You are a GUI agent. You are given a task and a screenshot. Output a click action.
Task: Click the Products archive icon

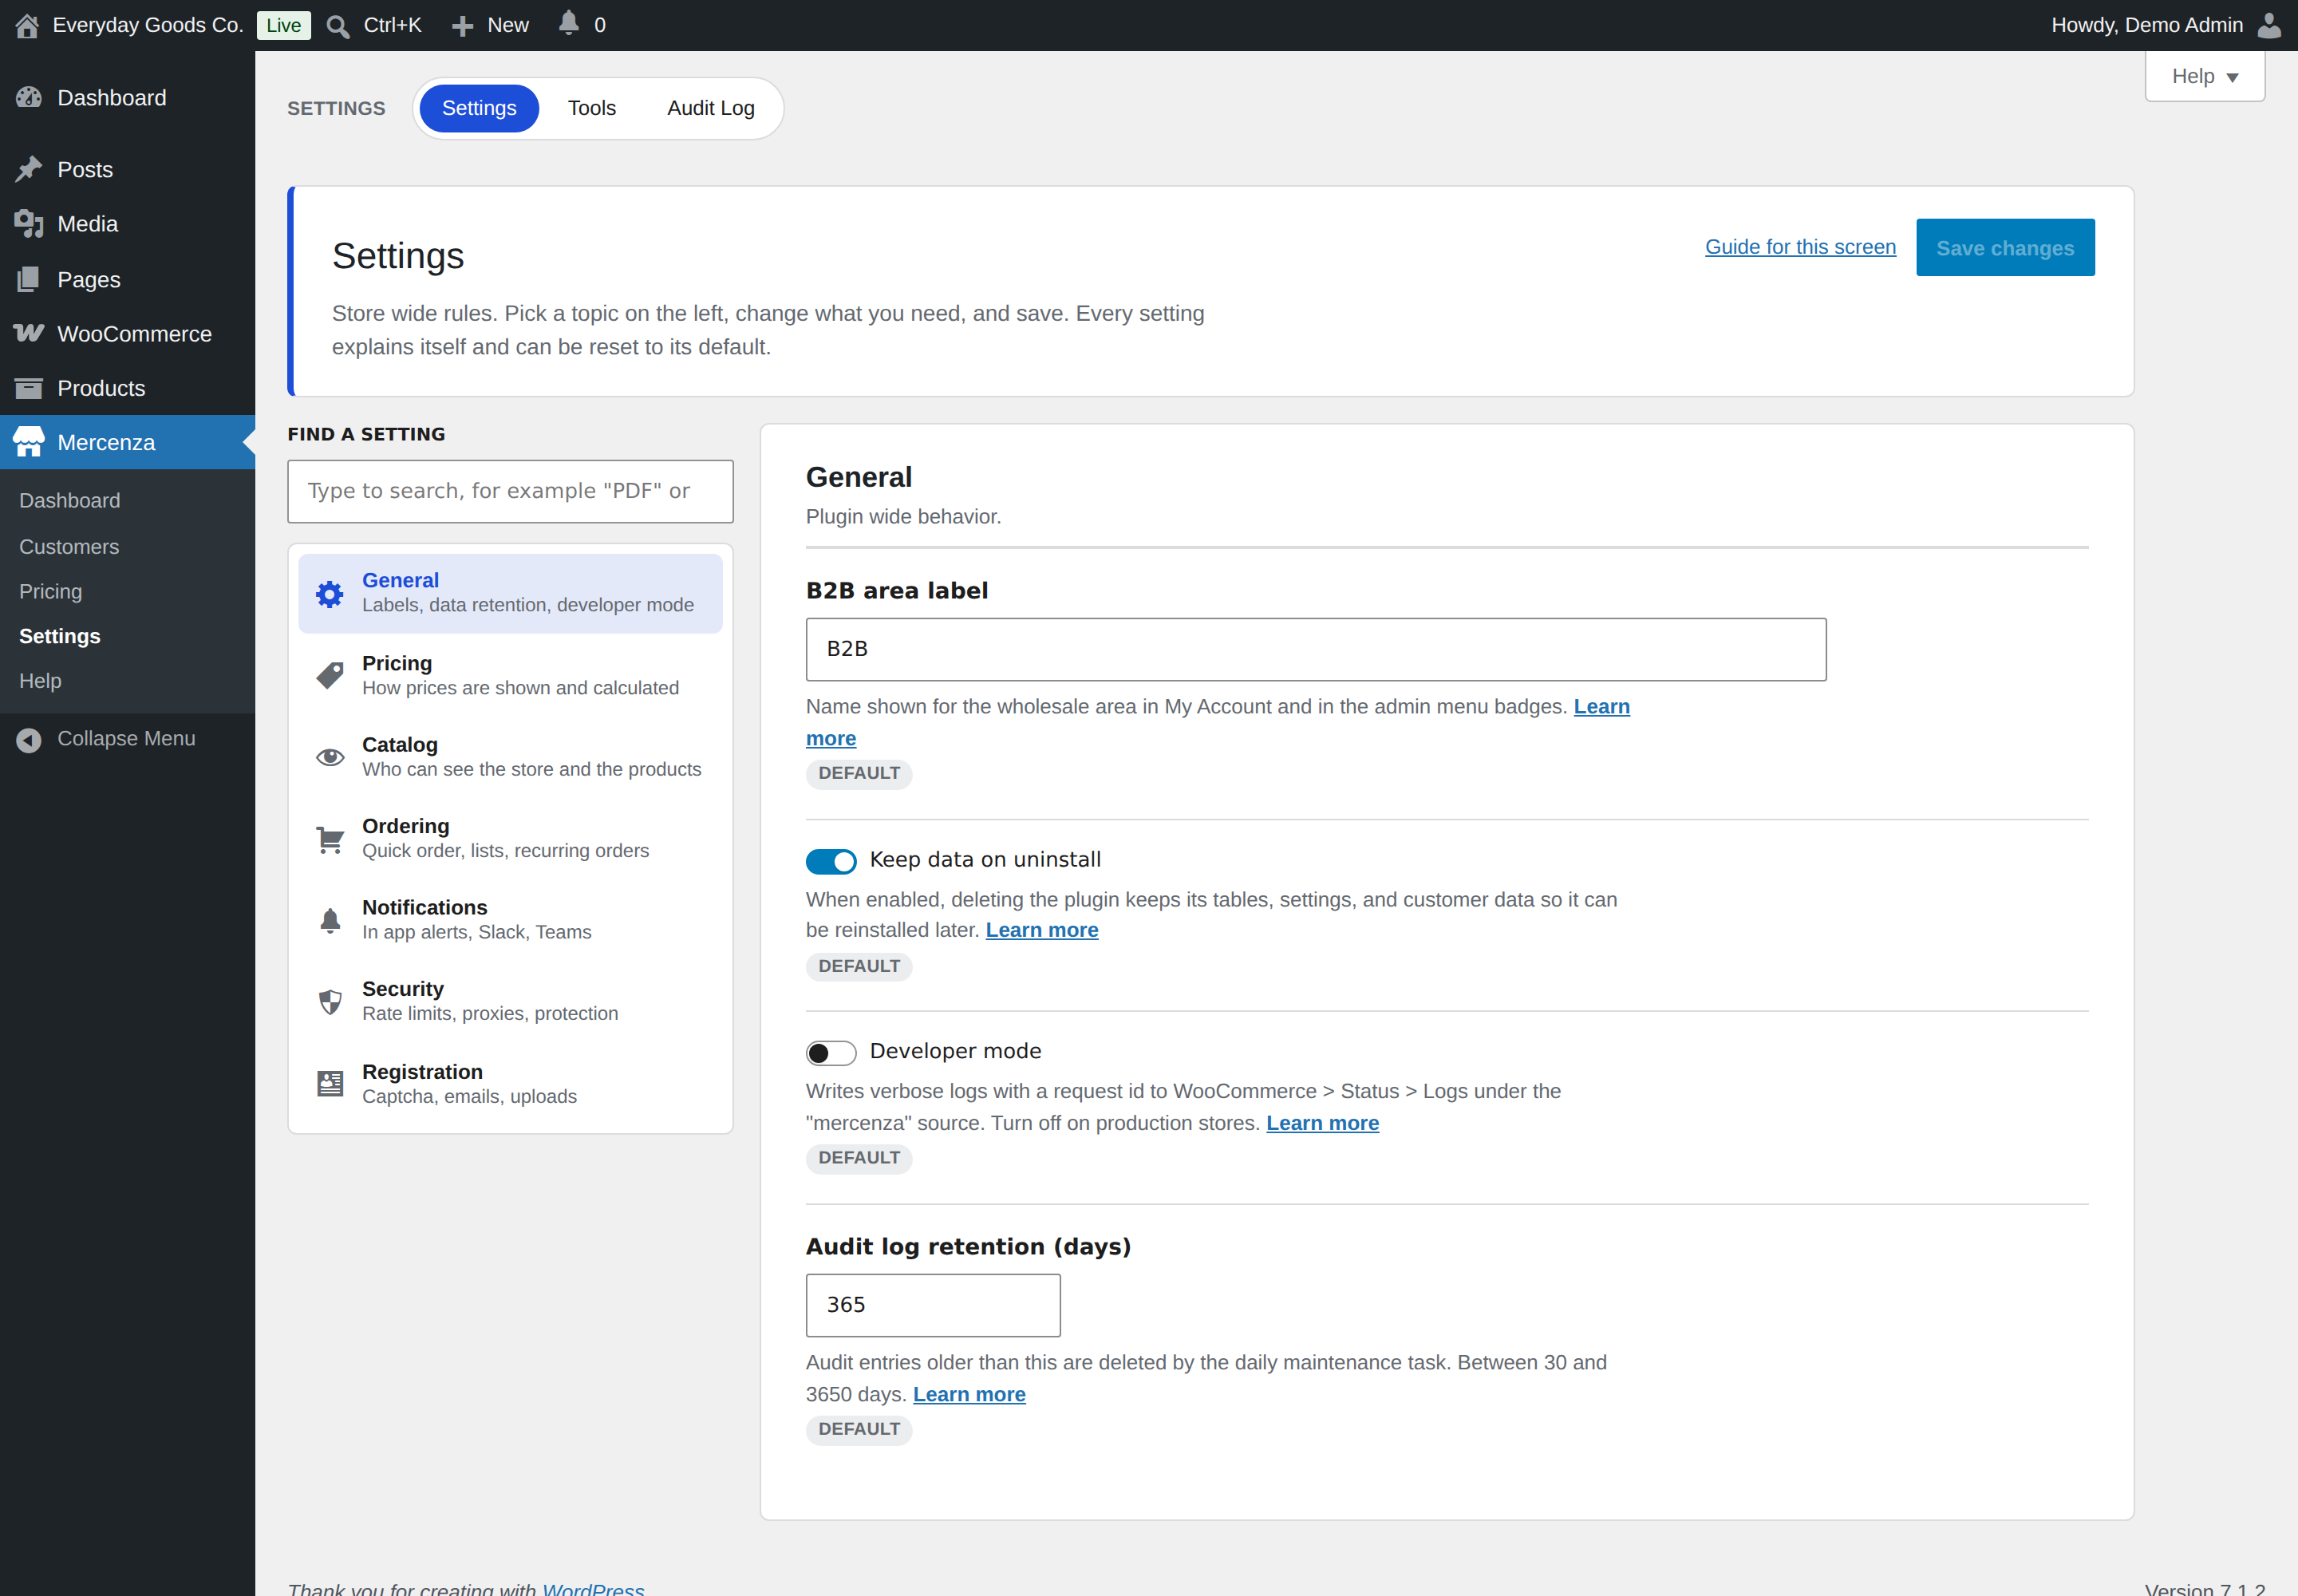[x=29, y=388]
